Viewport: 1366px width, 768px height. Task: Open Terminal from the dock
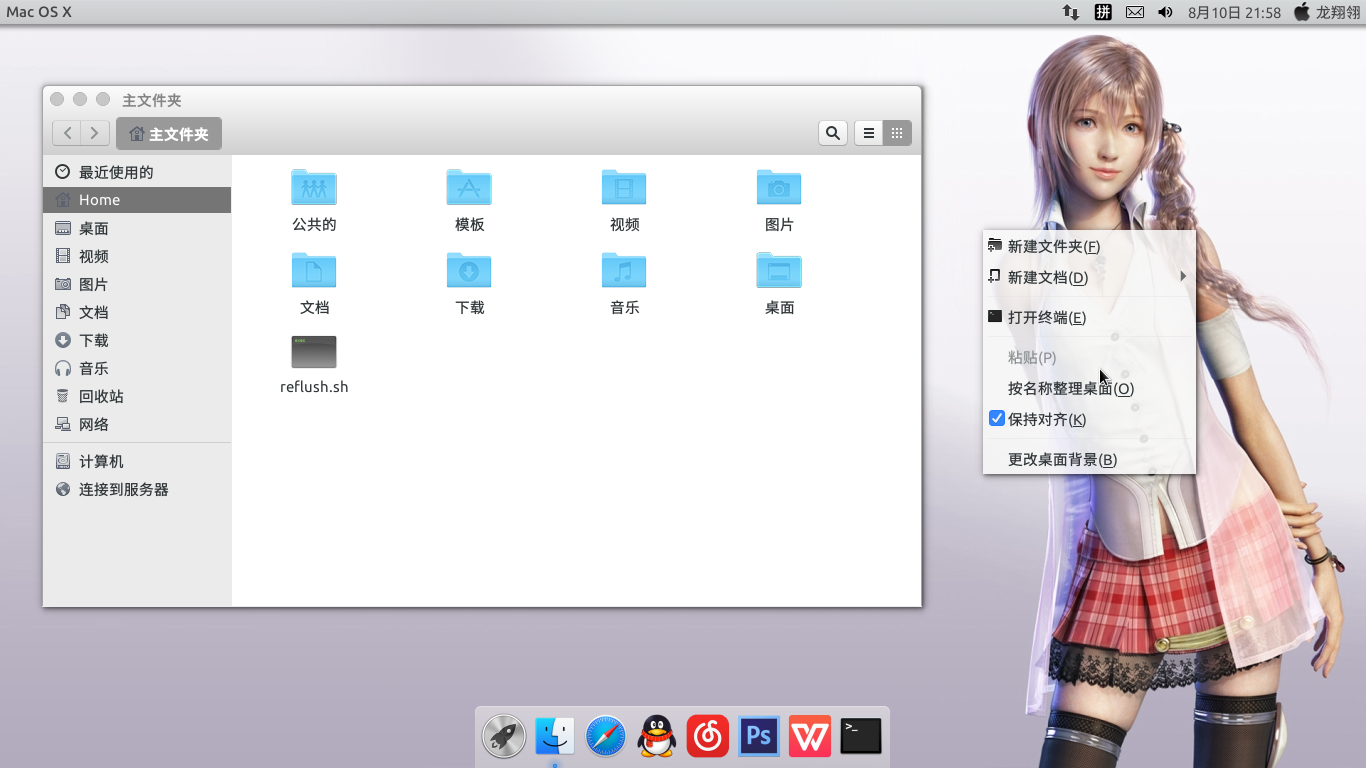coord(861,736)
